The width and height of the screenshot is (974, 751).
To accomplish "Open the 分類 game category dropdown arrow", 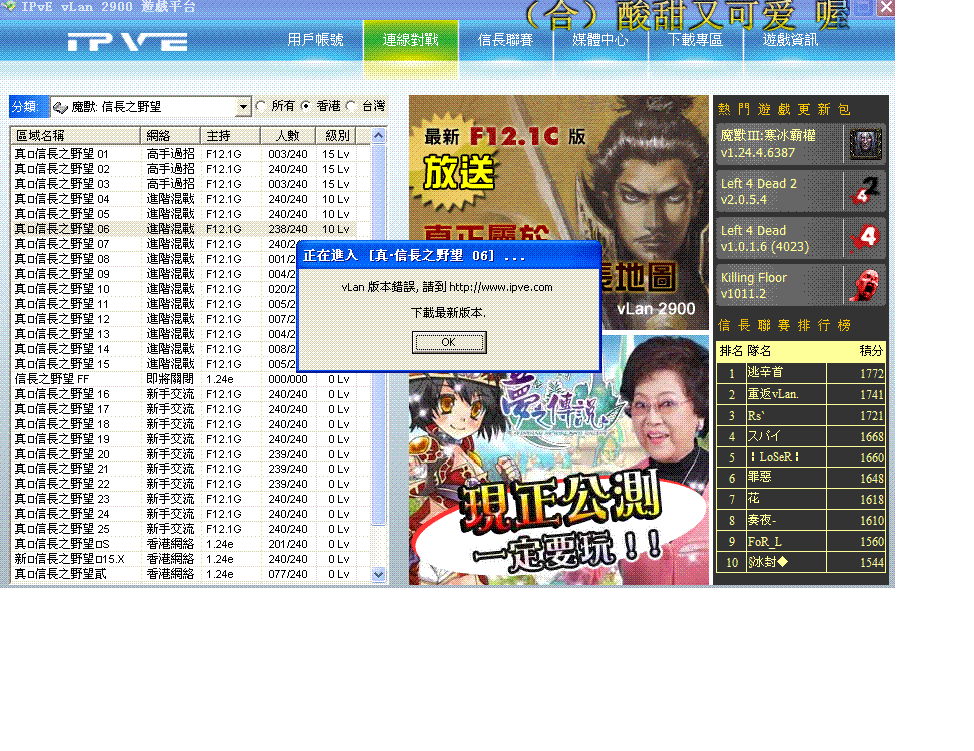I will [243, 107].
